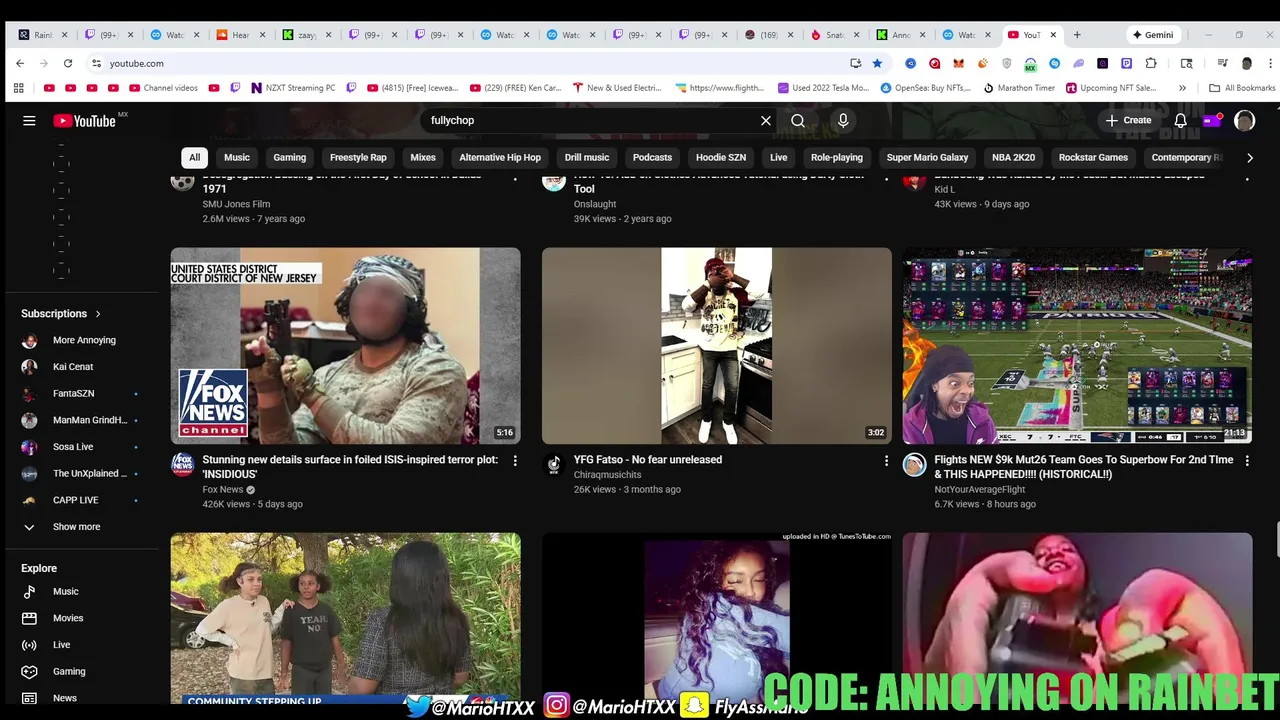Open YouTube notifications bell
Viewport: 1280px width, 720px height.
(1180, 120)
